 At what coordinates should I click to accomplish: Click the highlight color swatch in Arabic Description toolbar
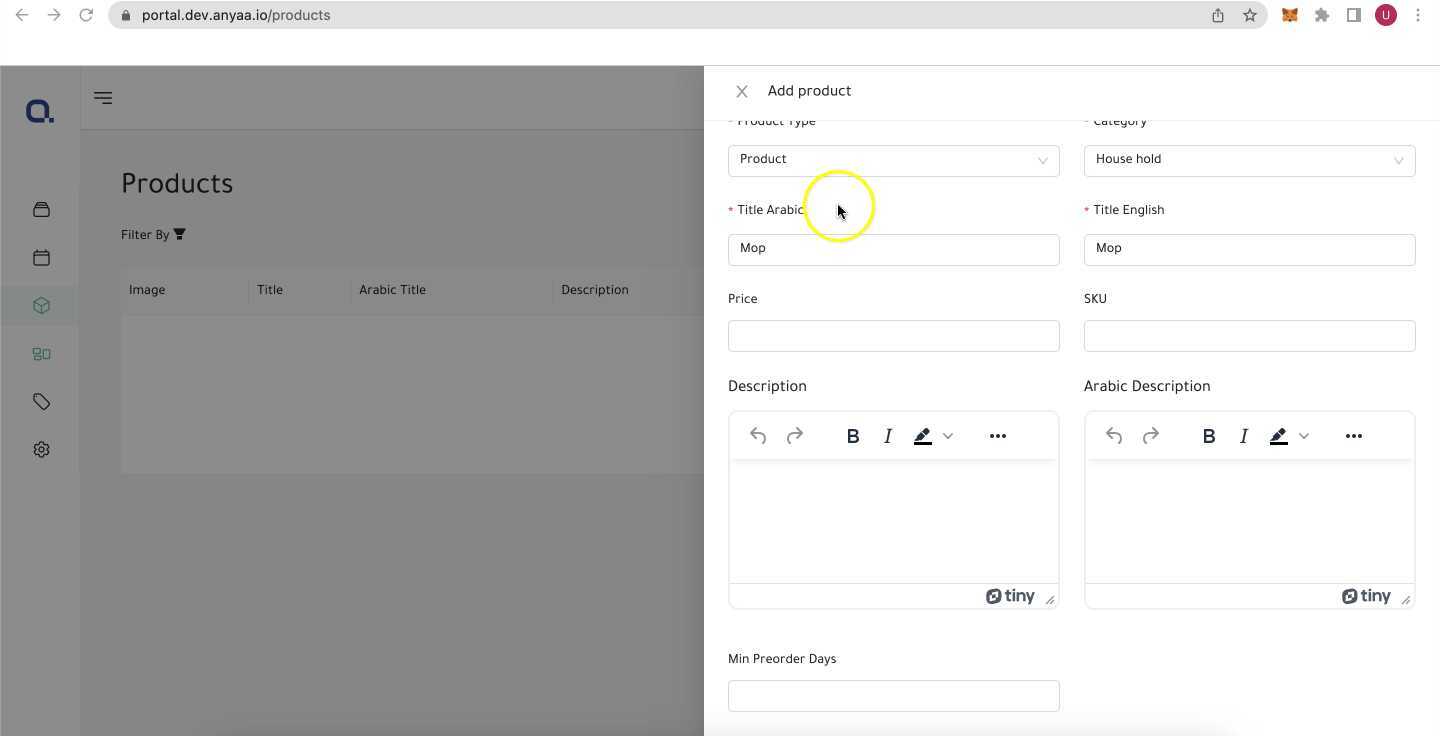1278,435
